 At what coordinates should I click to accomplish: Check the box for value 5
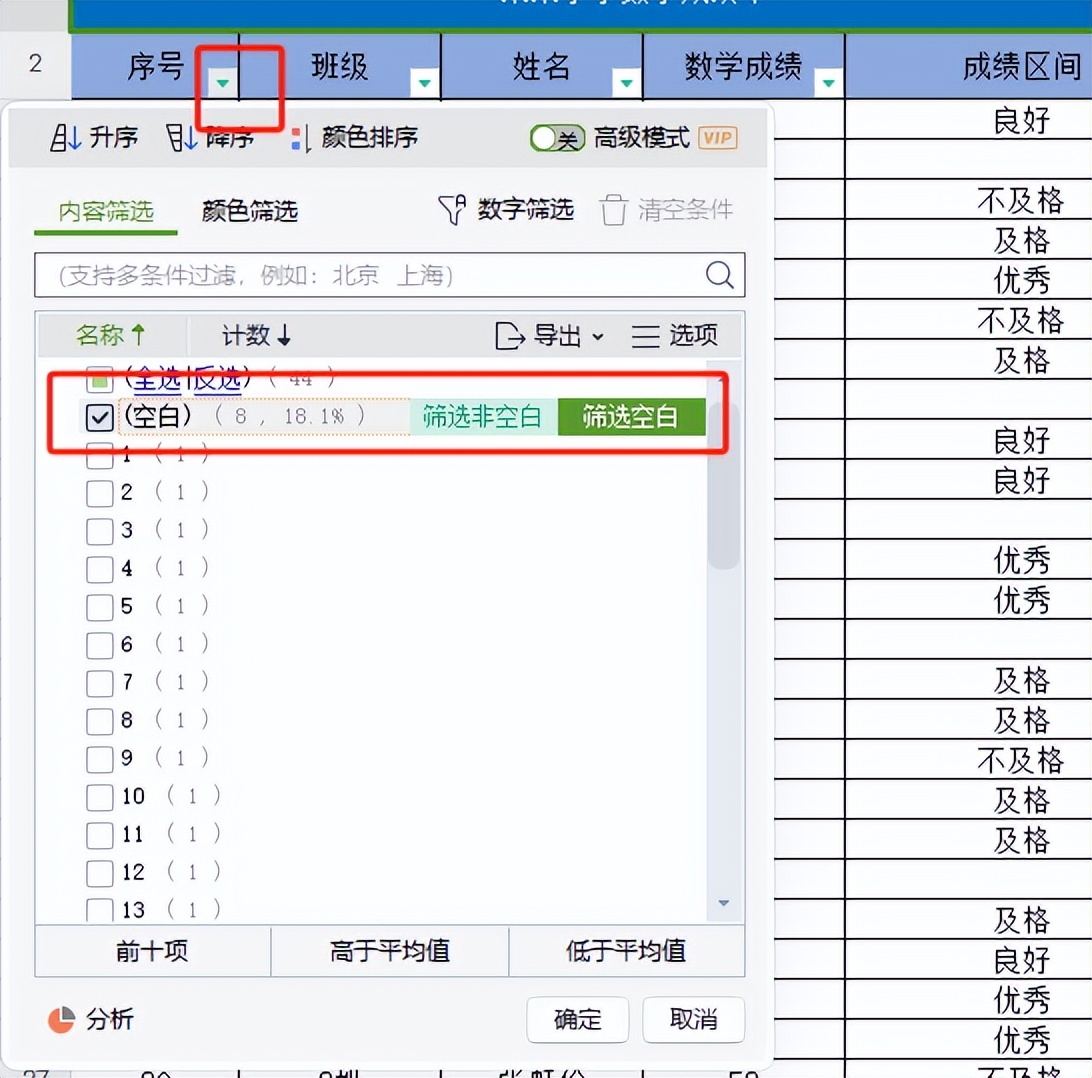[x=100, y=607]
